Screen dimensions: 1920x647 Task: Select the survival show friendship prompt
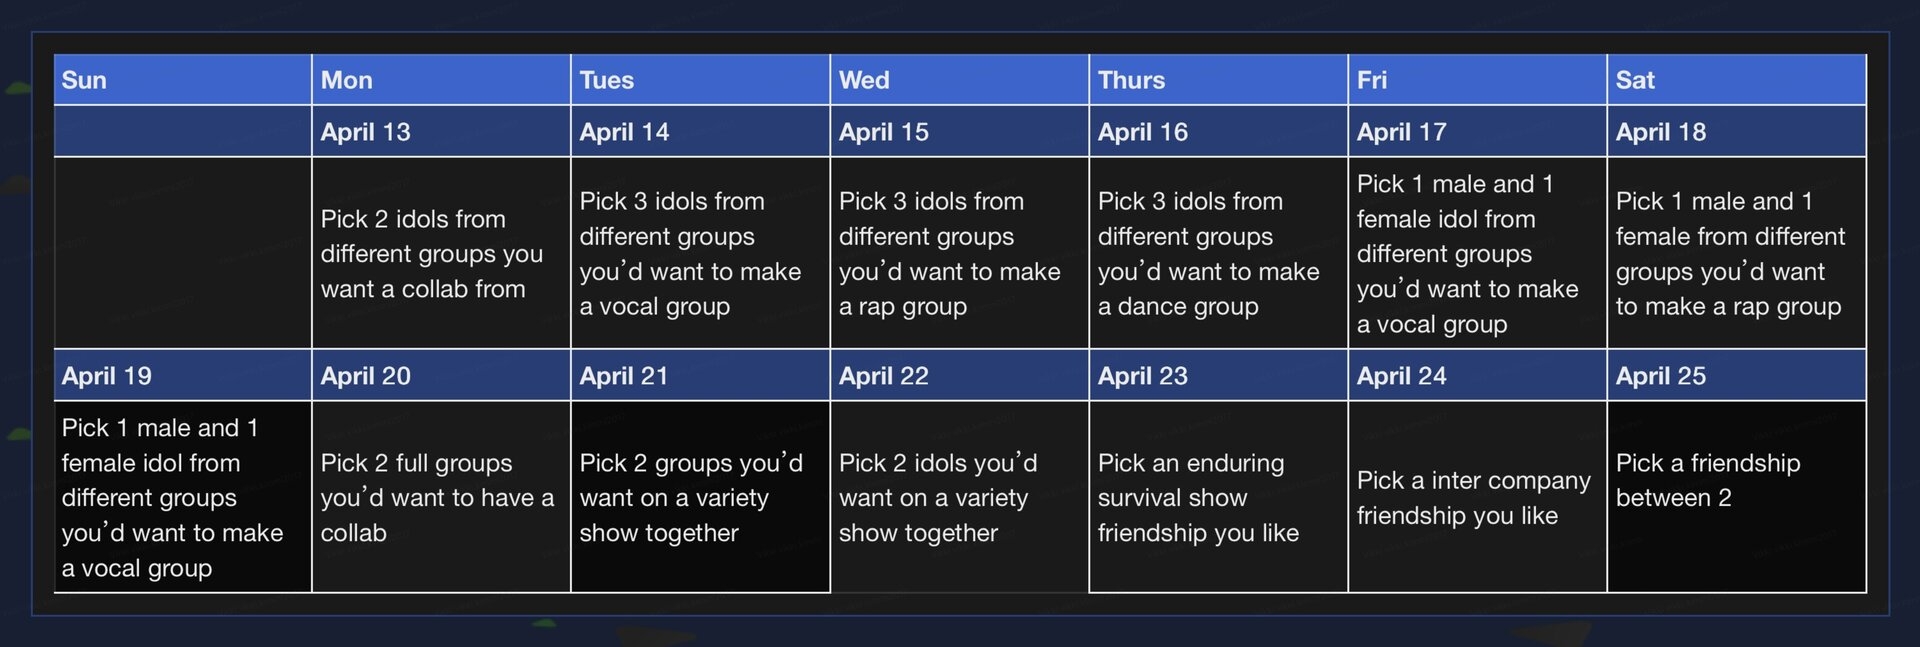(x=1218, y=497)
